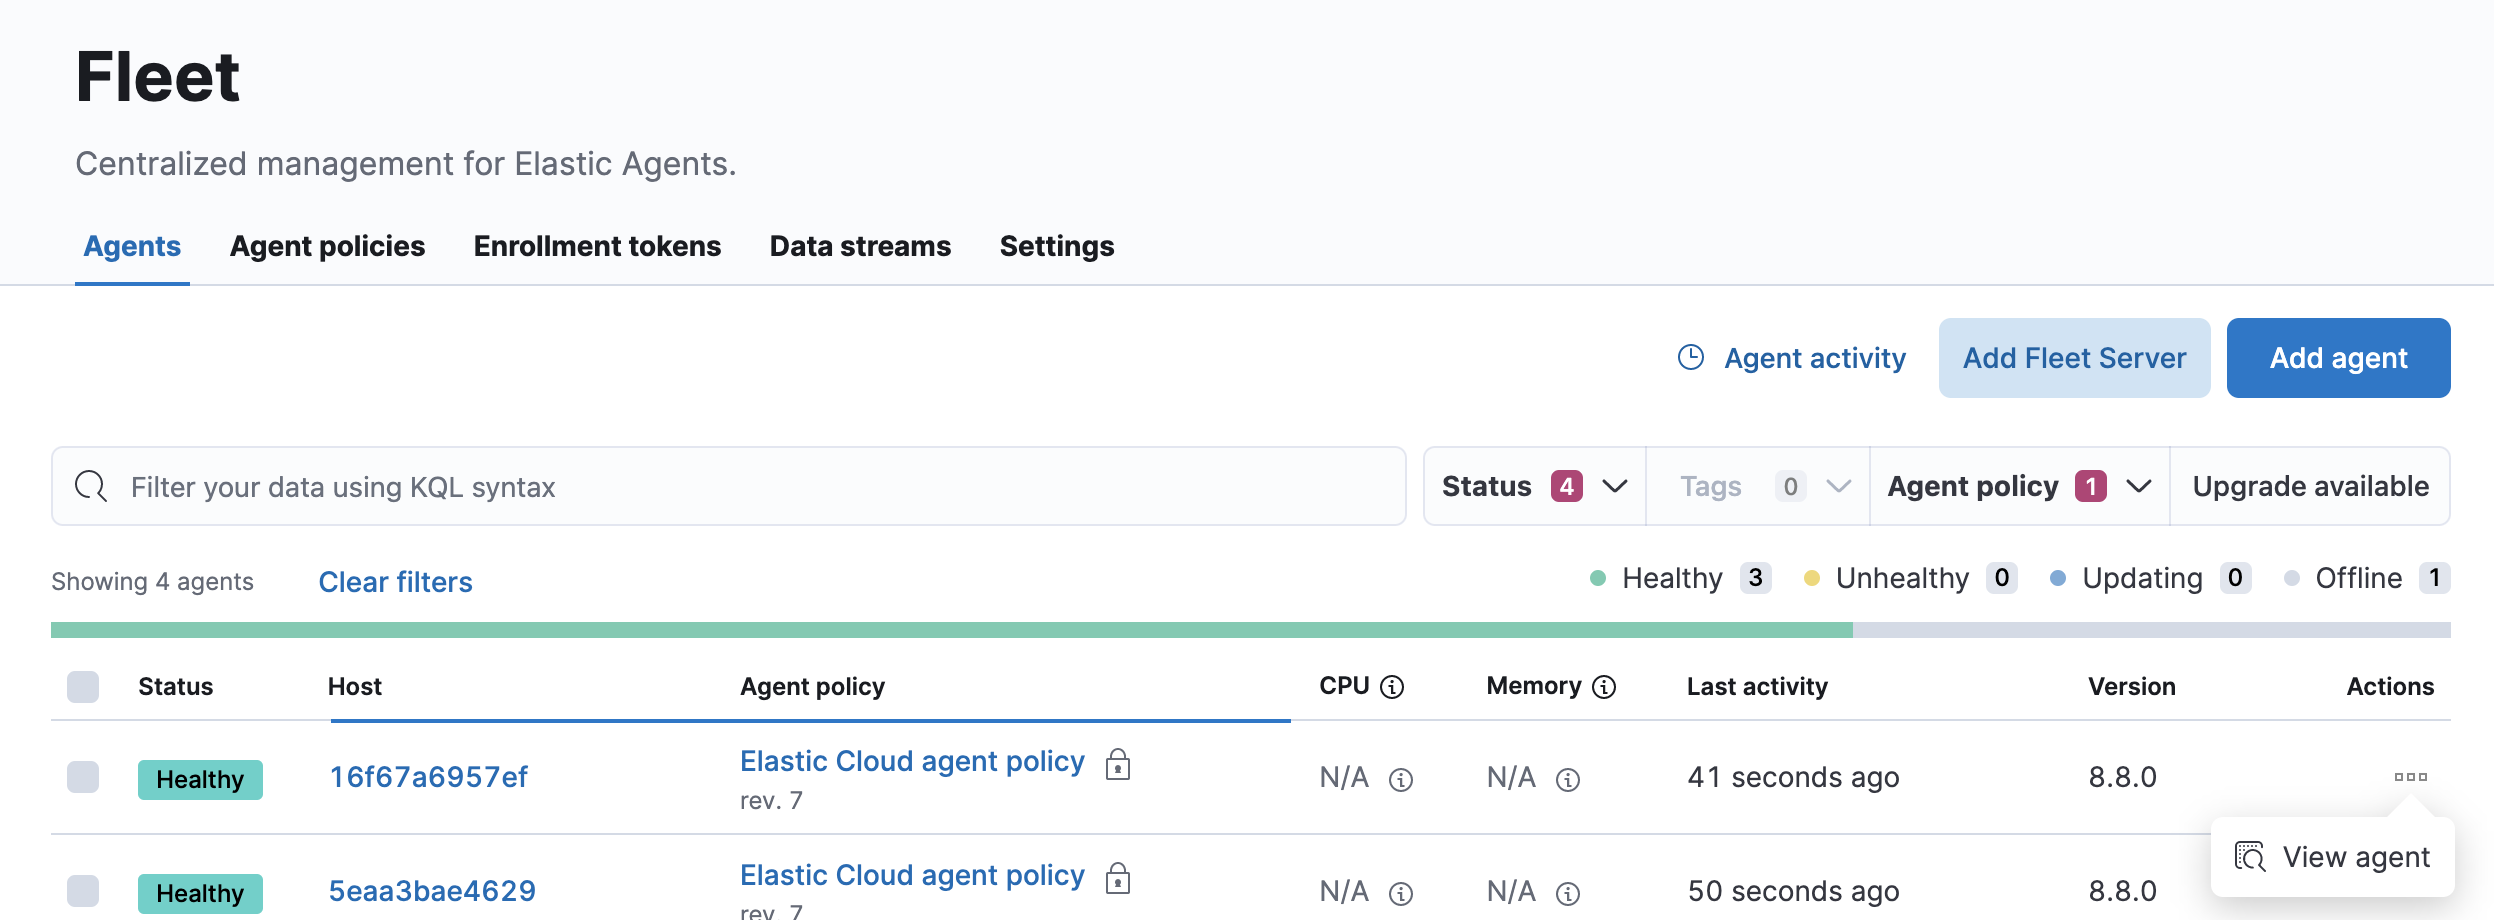This screenshot has height=920, width=2494.
Task: Click the lock icon beside Elastic Cloud agent policy
Action: (x=1120, y=764)
